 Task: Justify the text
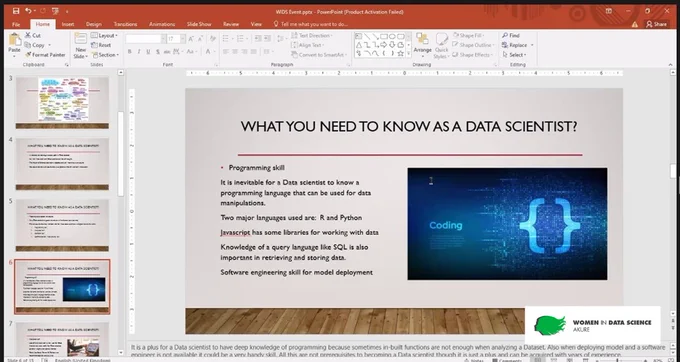254,52
